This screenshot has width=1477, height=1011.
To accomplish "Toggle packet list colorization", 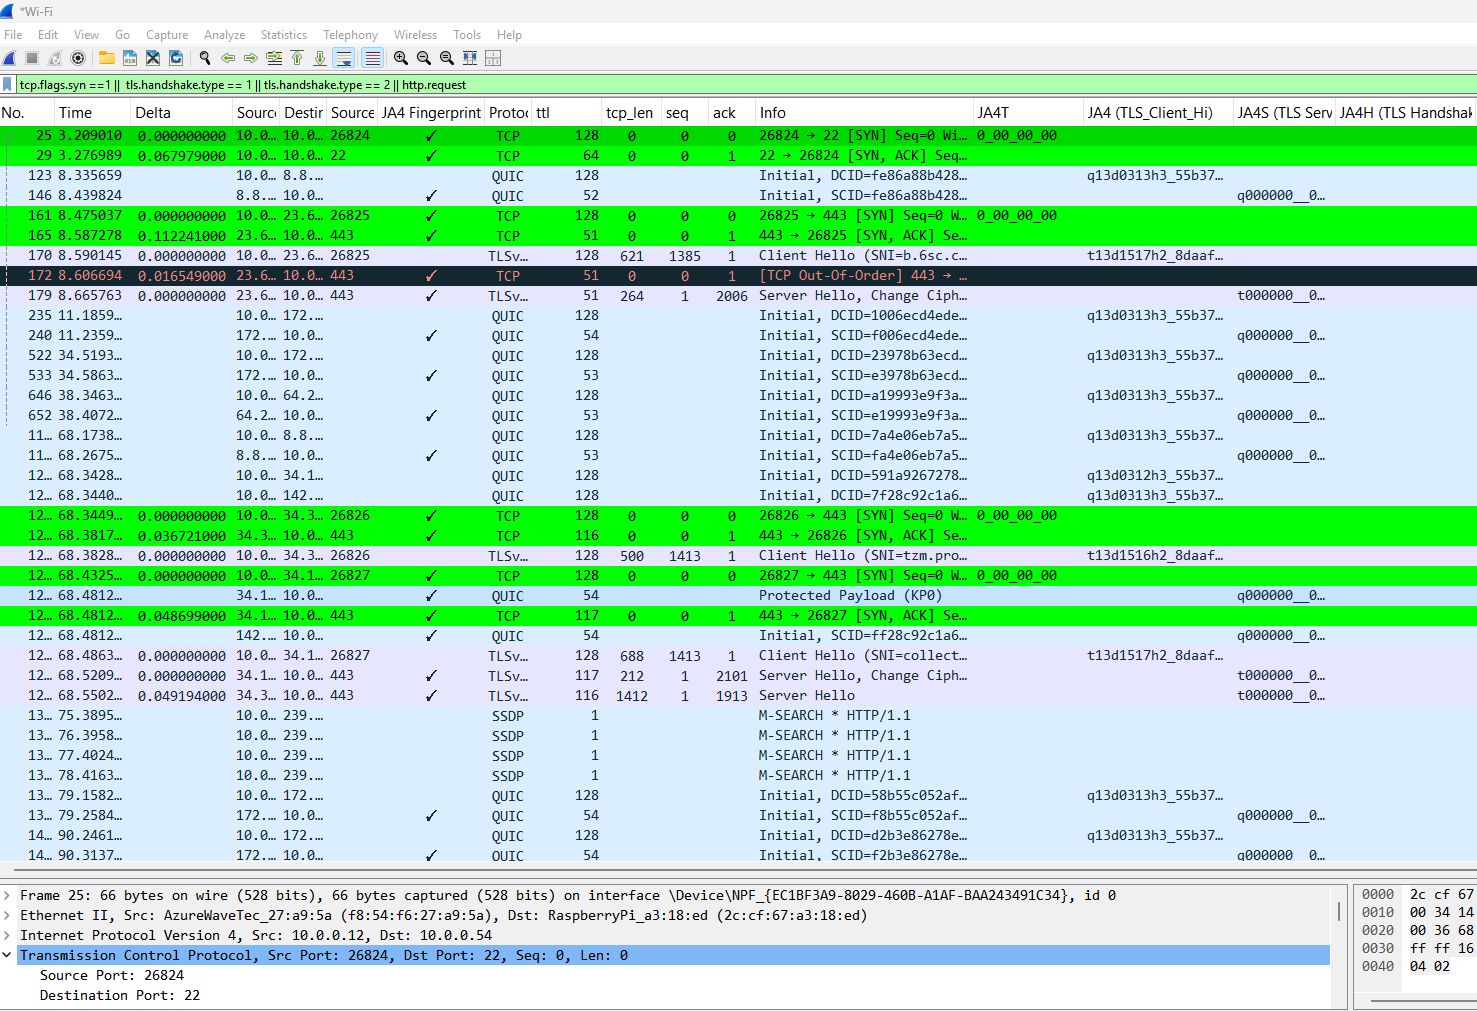I will tap(372, 59).
